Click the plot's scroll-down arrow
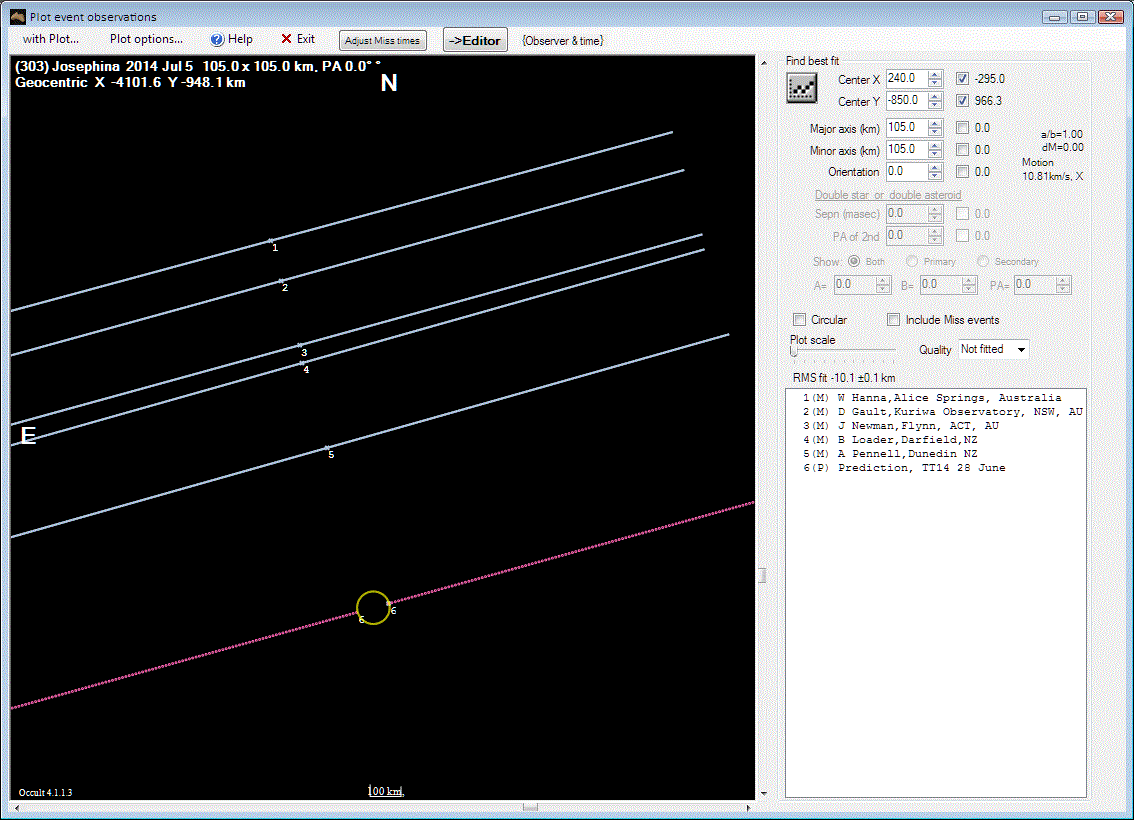1134x820 pixels. [x=763, y=793]
